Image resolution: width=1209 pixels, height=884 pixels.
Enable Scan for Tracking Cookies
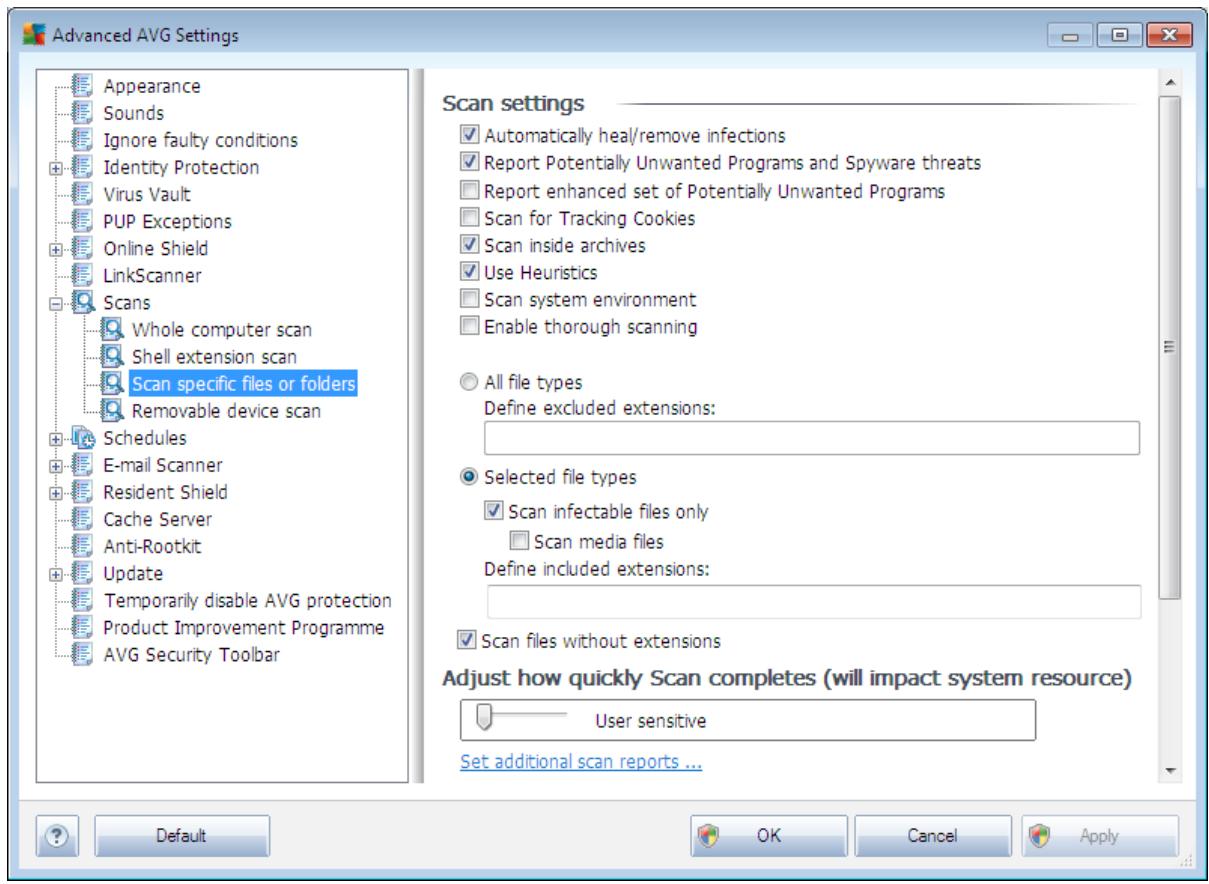pos(469,217)
